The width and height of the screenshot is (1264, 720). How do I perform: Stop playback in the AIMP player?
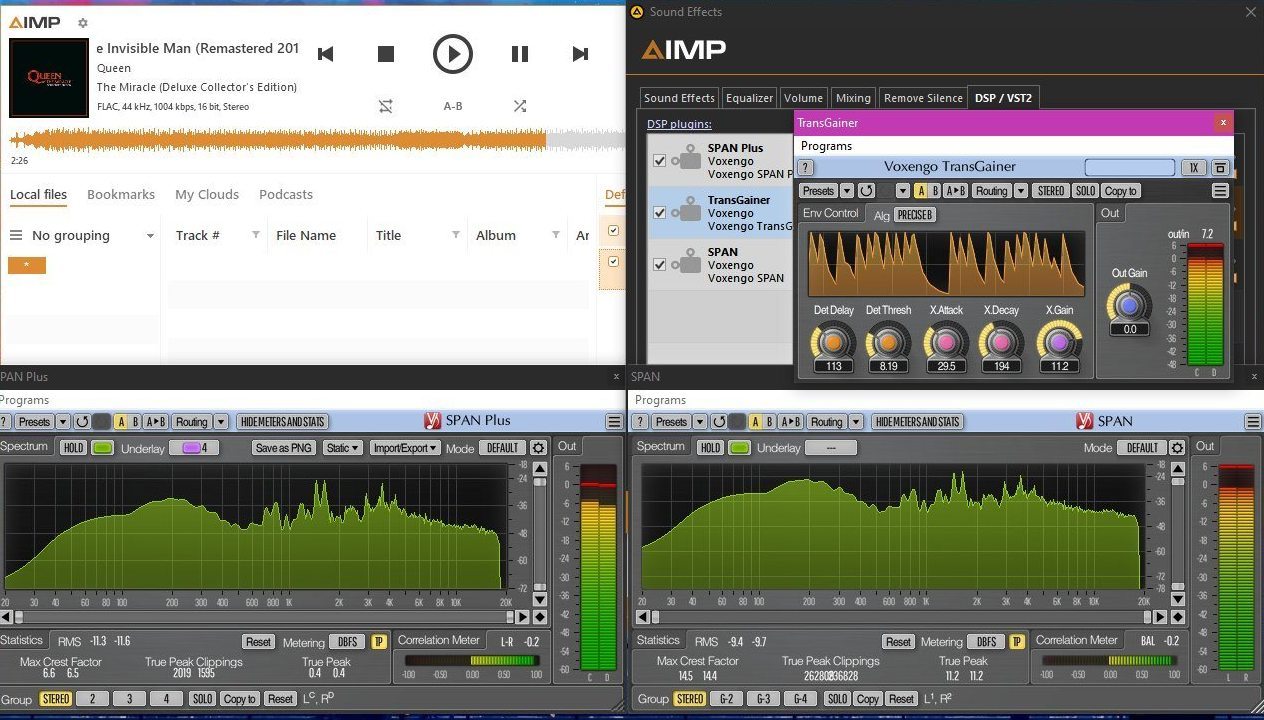[386, 54]
